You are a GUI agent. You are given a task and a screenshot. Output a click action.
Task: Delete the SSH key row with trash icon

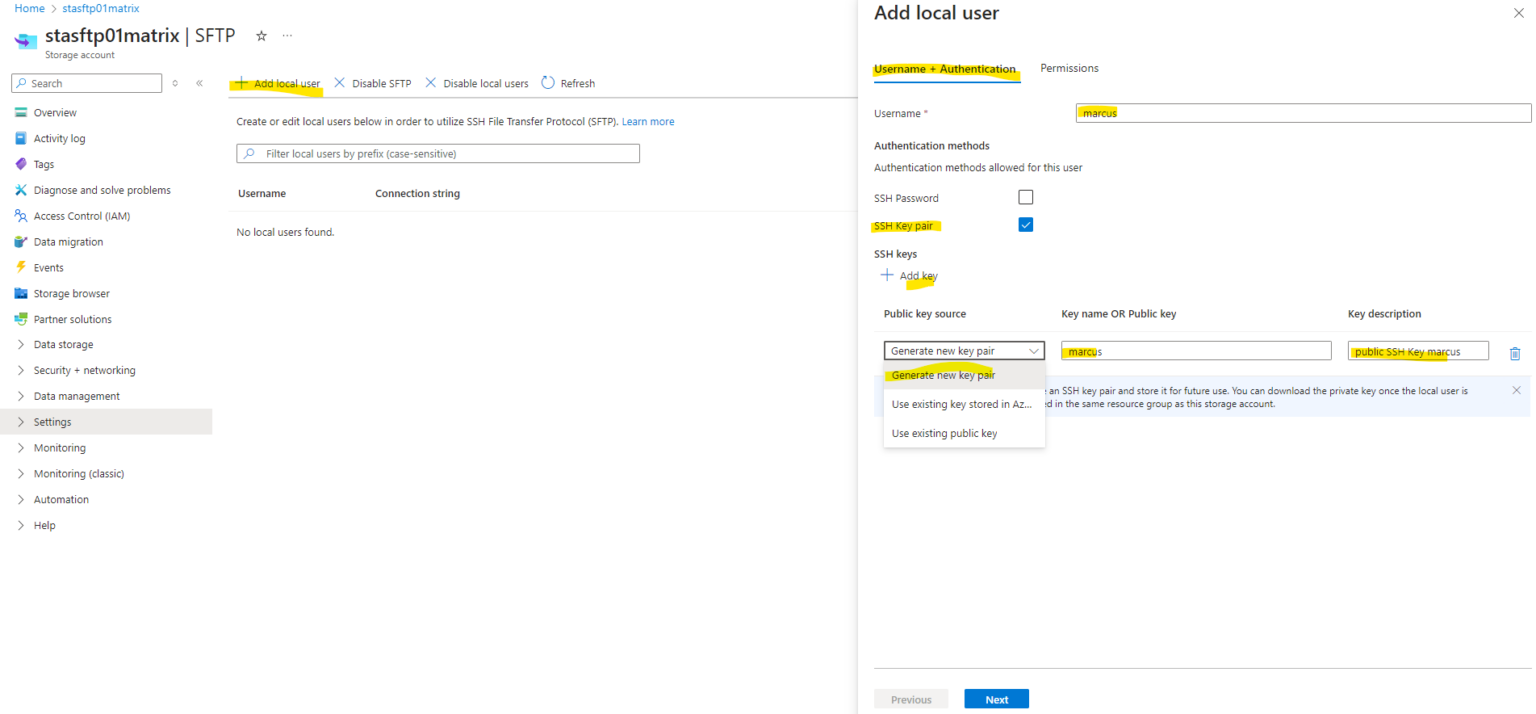coord(1514,353)
